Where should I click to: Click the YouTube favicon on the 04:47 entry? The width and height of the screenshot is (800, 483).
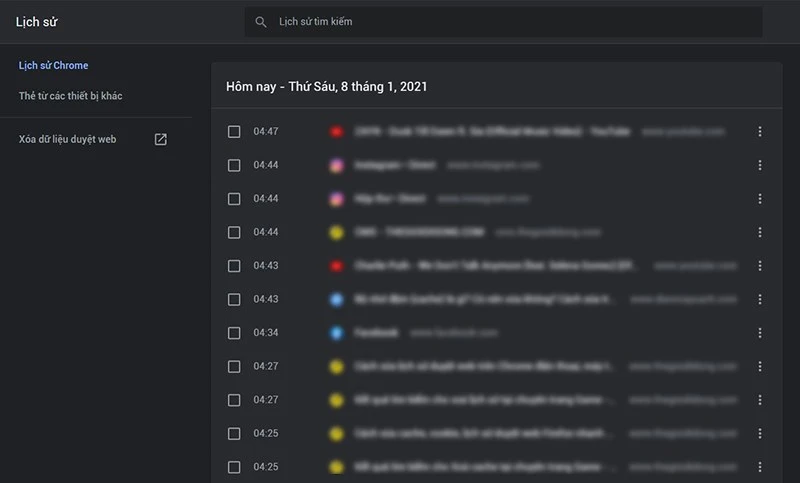click(x=337, y=132)
